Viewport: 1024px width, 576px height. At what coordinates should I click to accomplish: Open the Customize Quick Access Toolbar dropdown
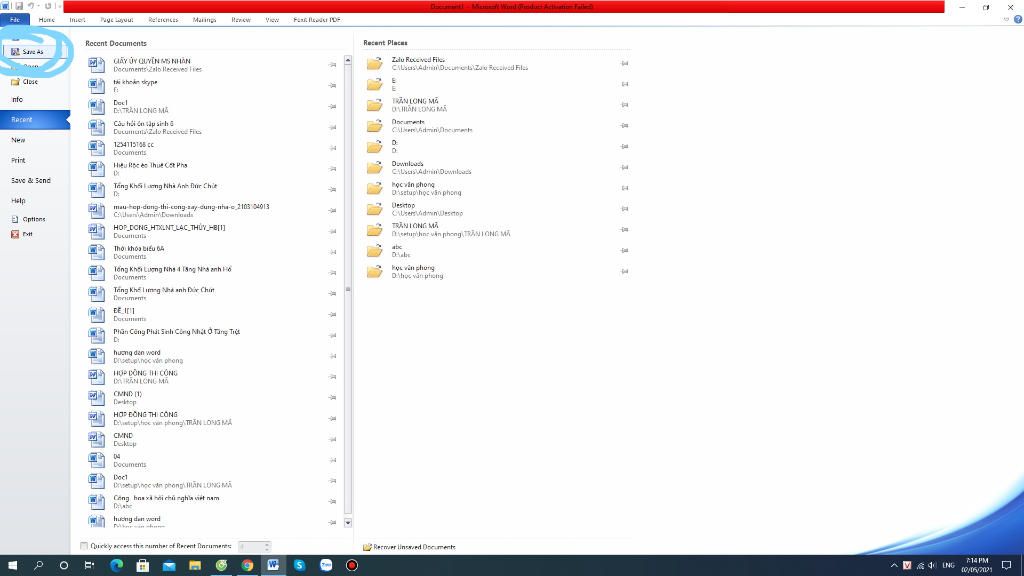click(59, 6)
